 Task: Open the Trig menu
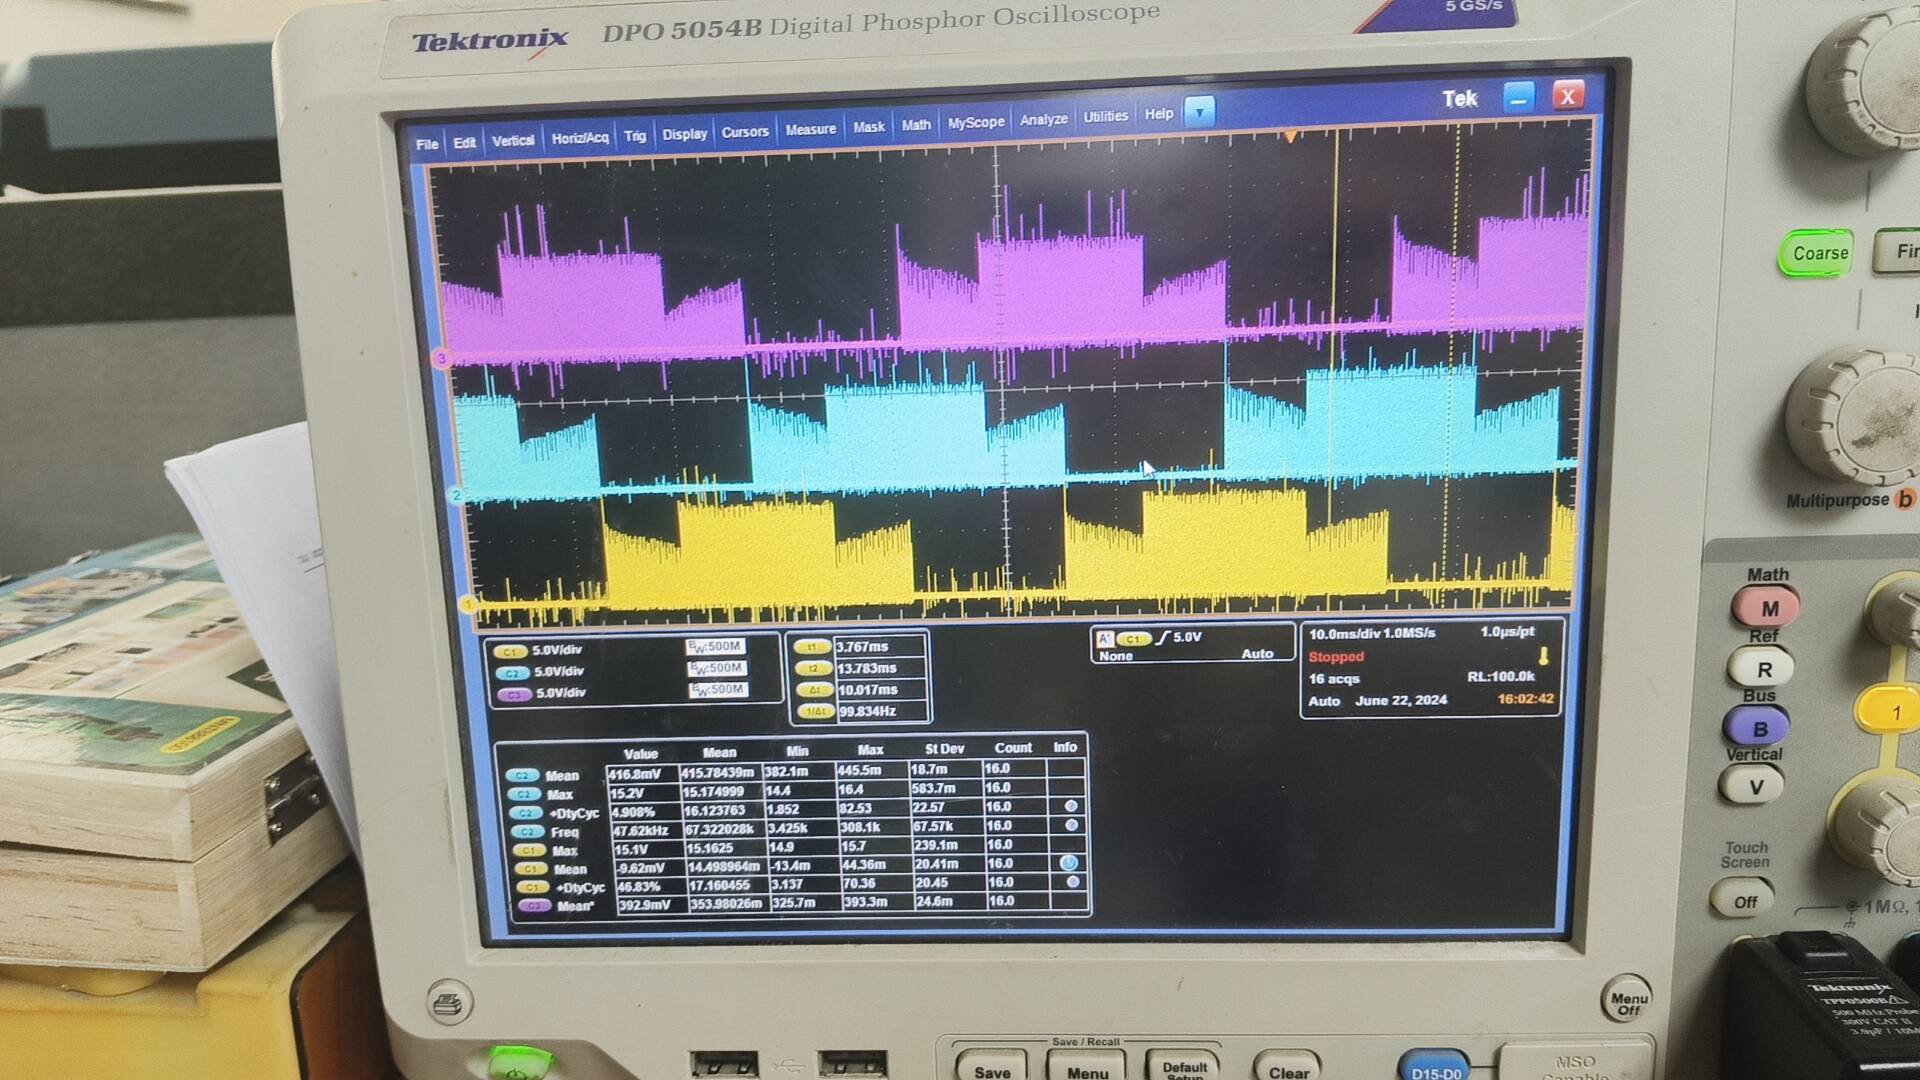tap(635, 136)
